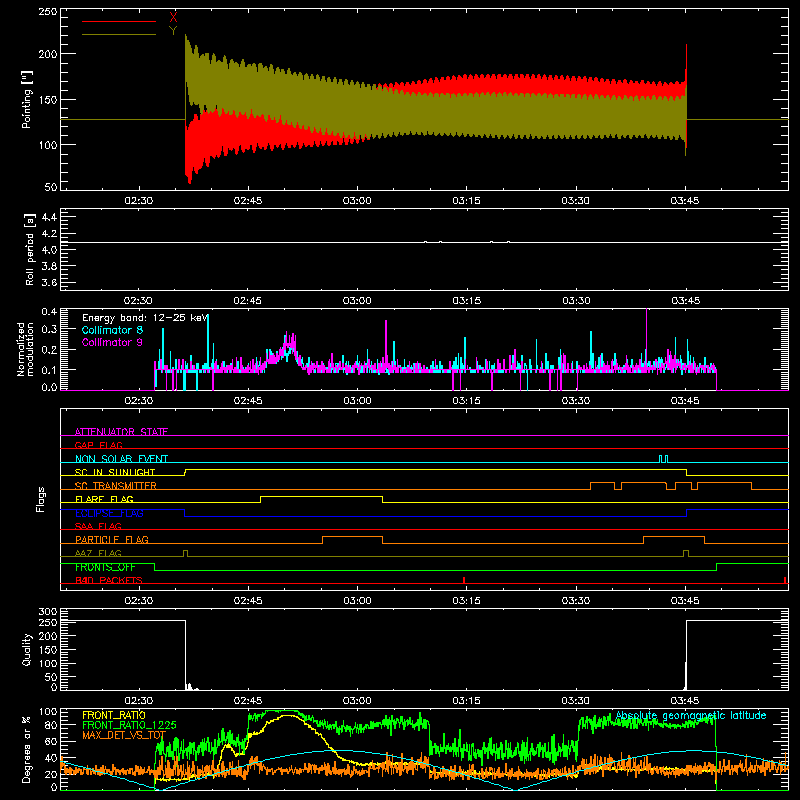Click 'Absolute geomagnetic latitude' label

(x=691, y=715)
